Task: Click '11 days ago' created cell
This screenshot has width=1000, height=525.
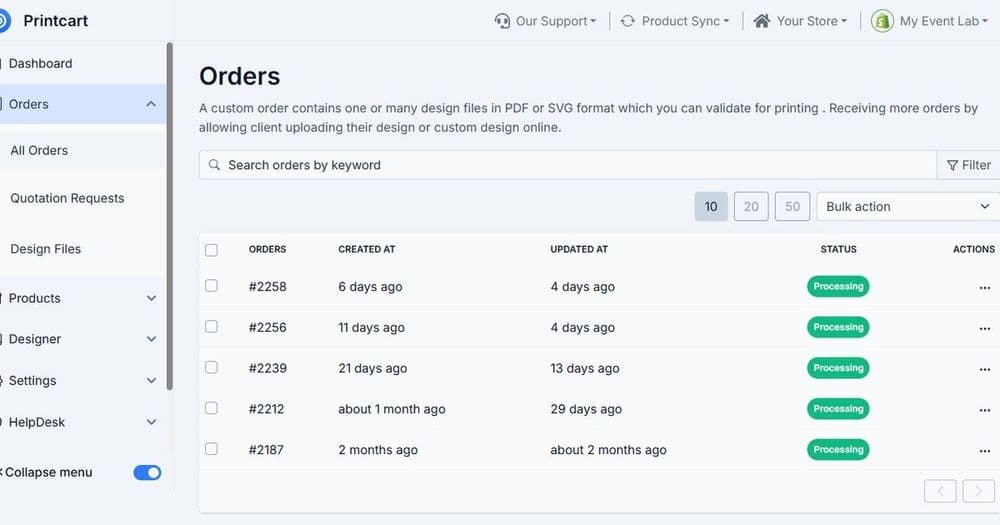Action: point(371,328)
